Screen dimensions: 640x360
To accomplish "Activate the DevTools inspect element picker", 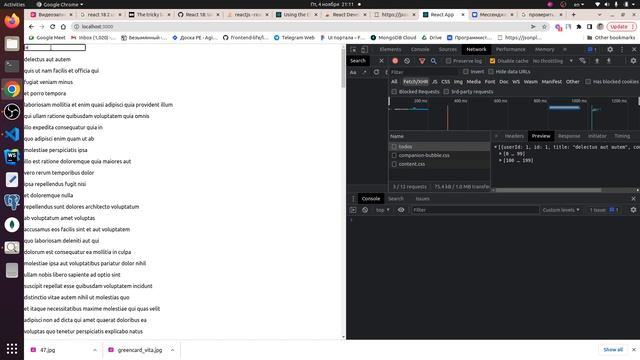I will 353,49.
